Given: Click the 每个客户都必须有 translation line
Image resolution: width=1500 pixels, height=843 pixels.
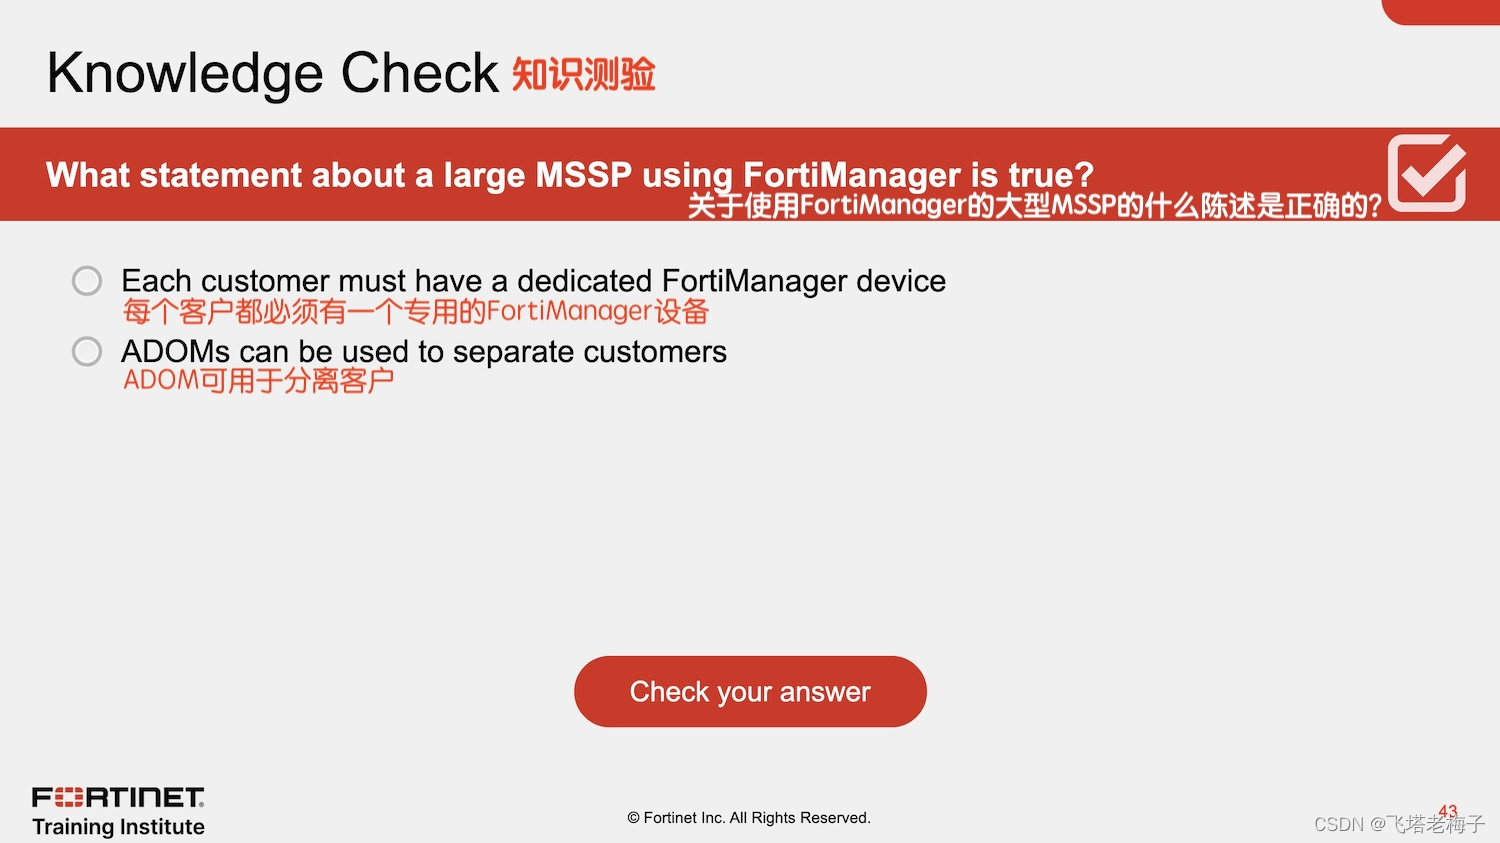Looking at the screenshot, I should pyautogui.click(x=416, y=312).
